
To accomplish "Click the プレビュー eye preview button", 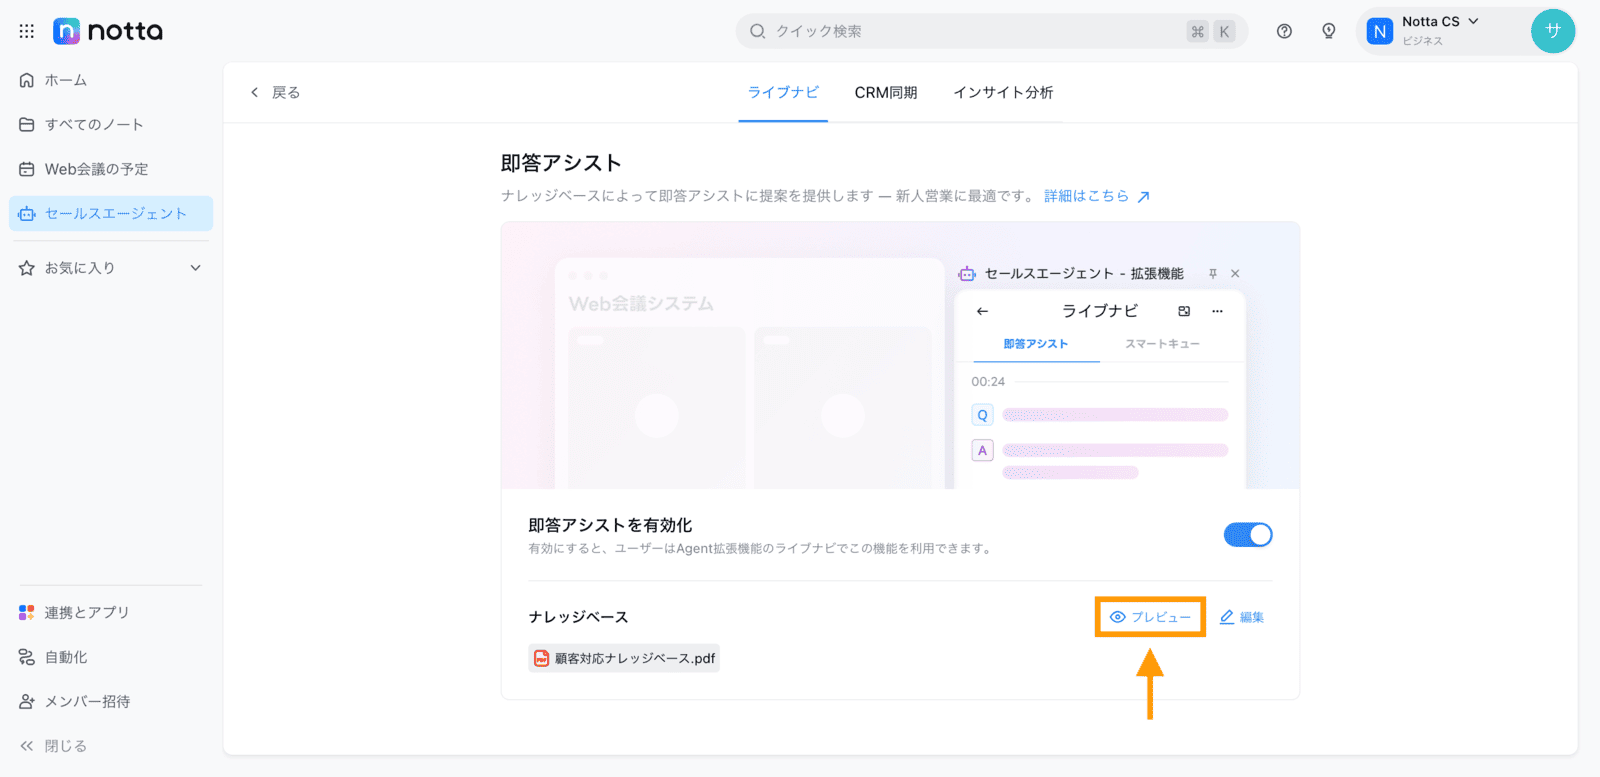I will tap(1150, 617).
